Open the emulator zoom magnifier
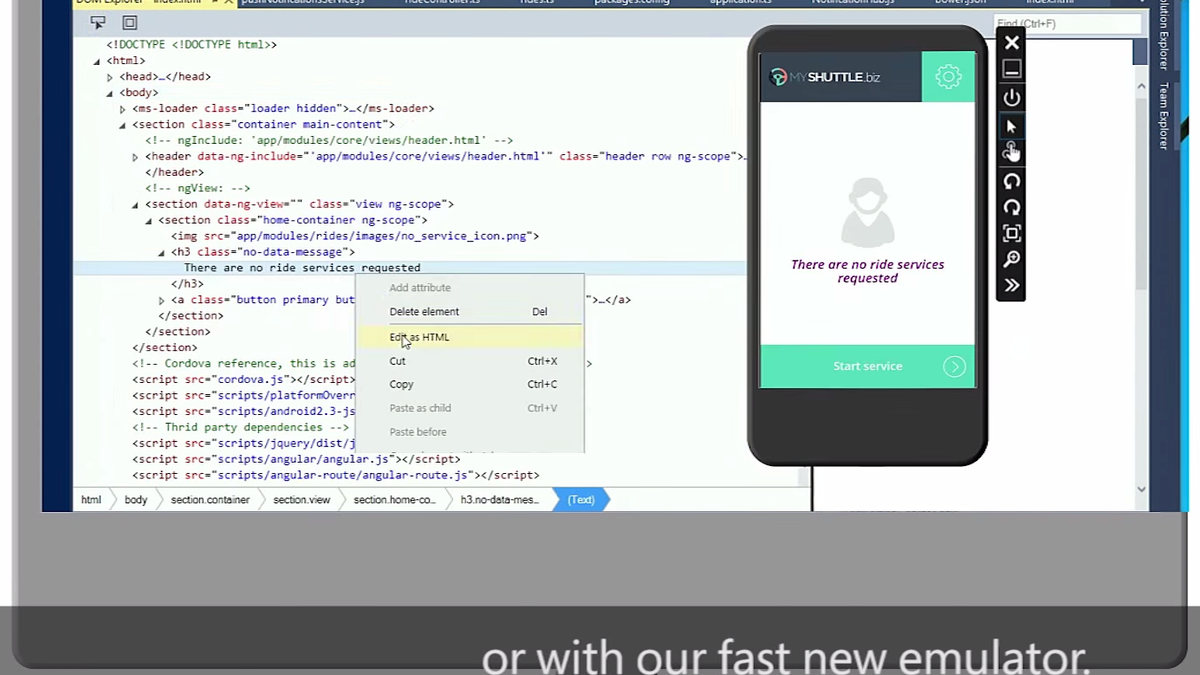This screenshot has width=1200, height=675. click(1012, 259)
